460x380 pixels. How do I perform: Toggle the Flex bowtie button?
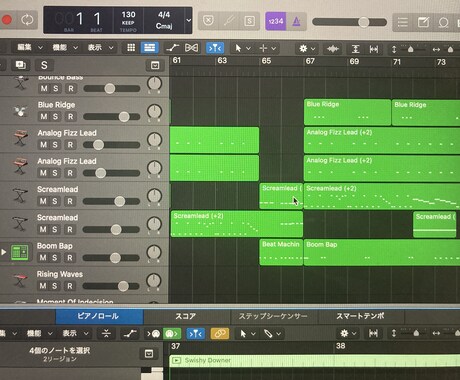[191, 48]
